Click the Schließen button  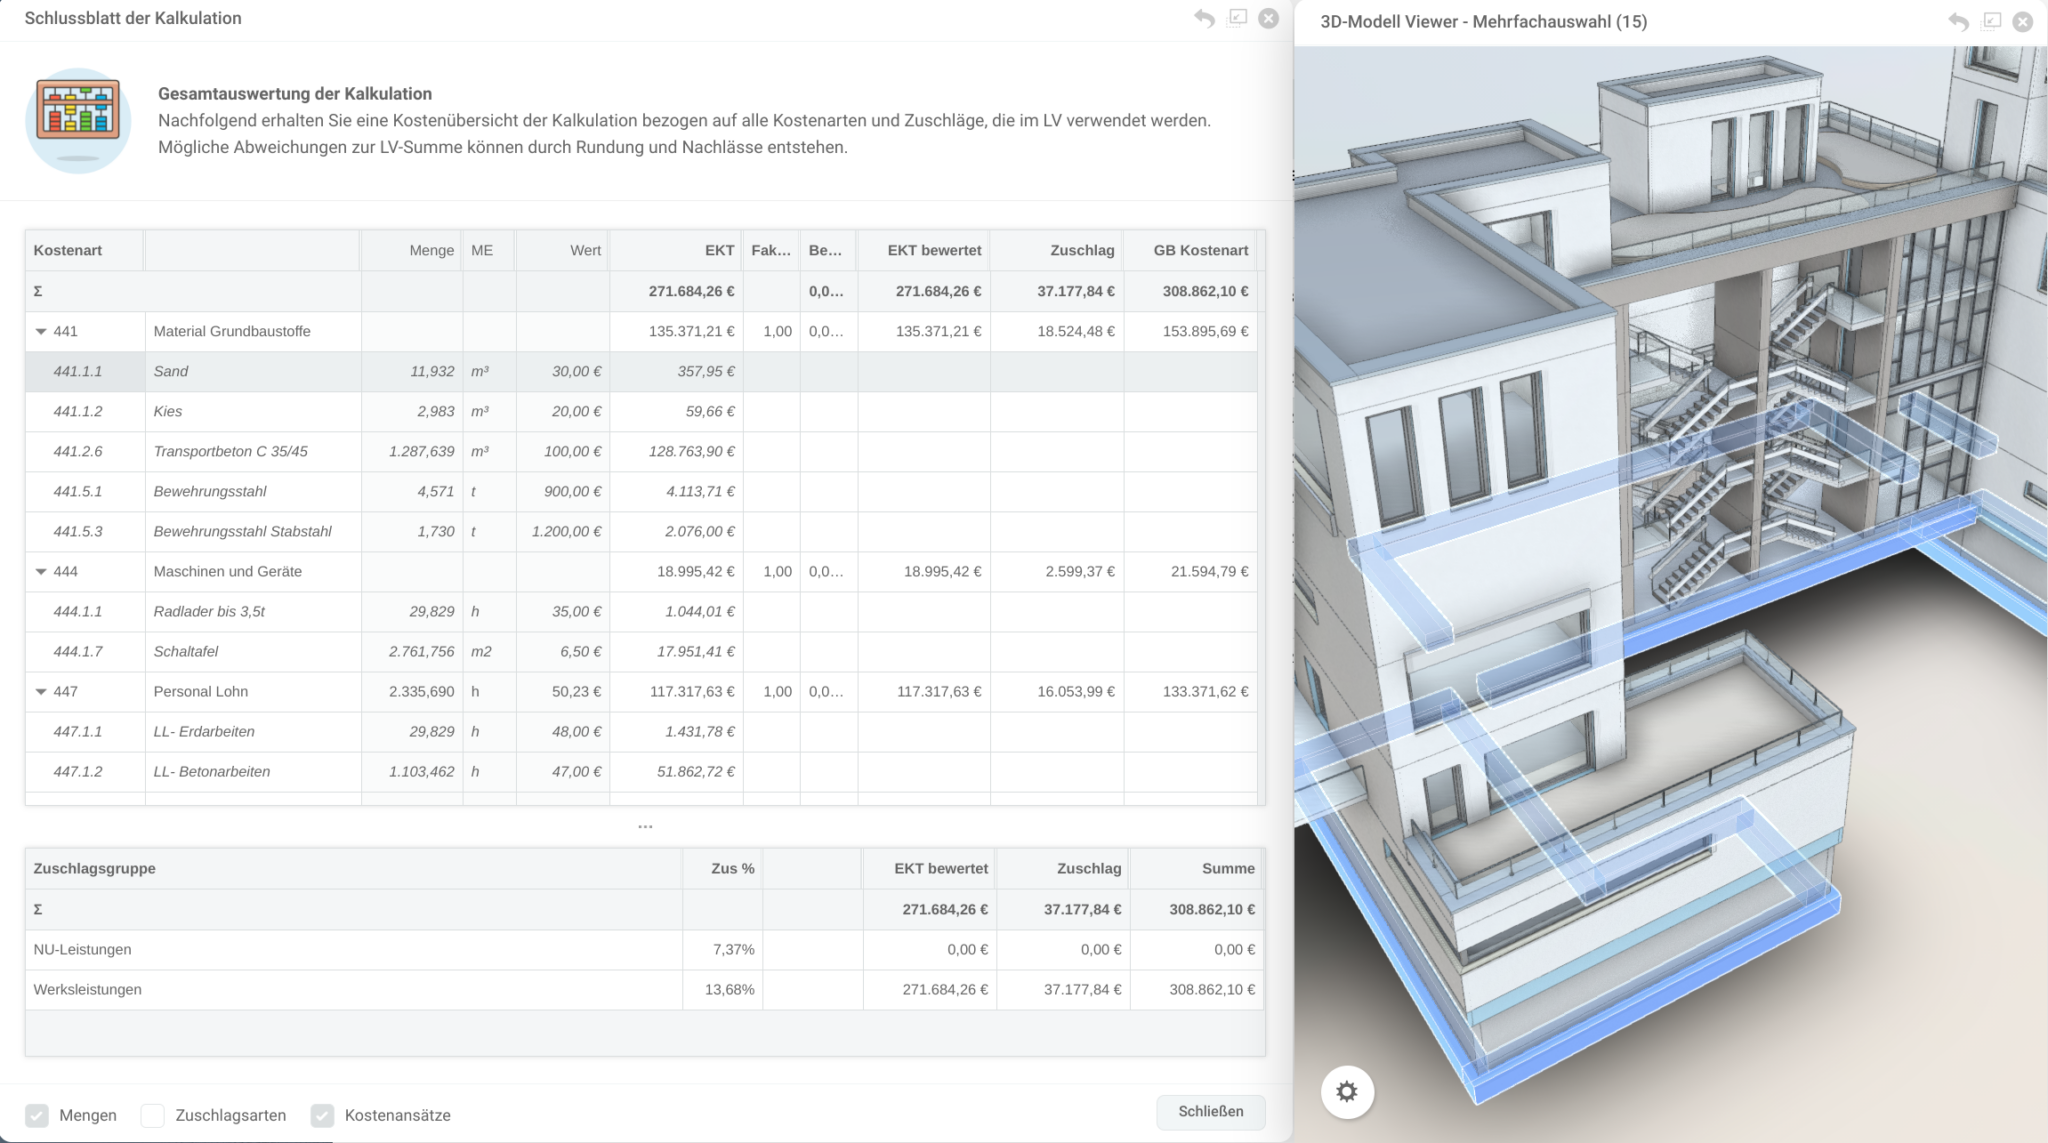pos(1210,1112)
